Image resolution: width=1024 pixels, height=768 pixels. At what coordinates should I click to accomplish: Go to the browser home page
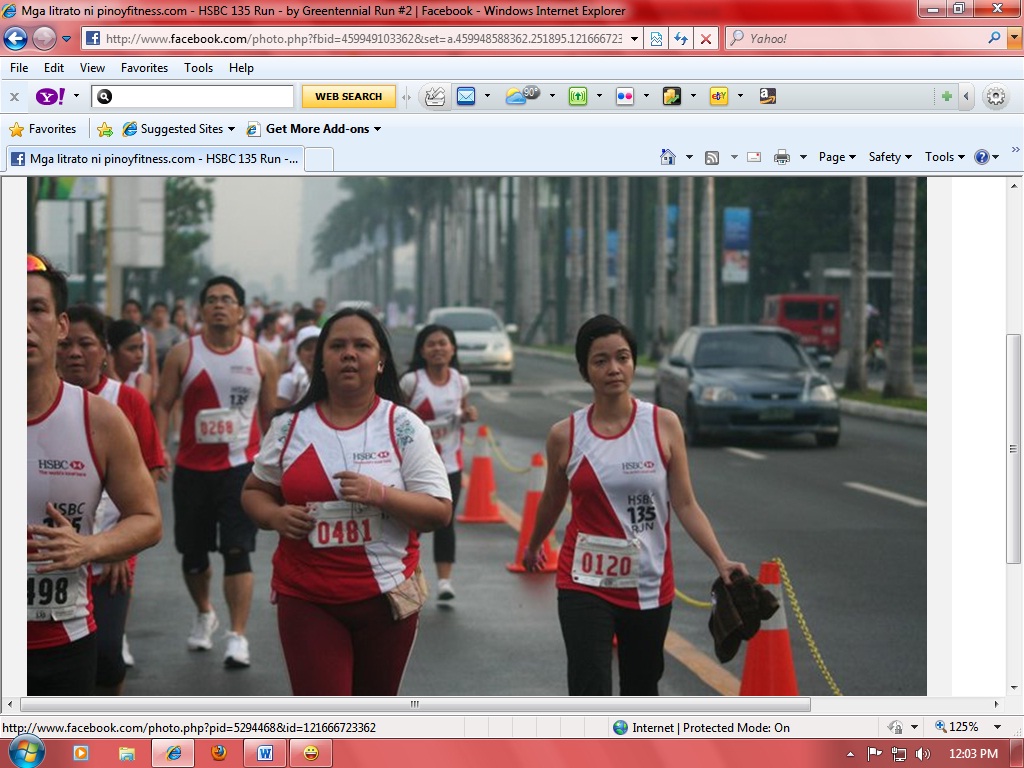667,157
